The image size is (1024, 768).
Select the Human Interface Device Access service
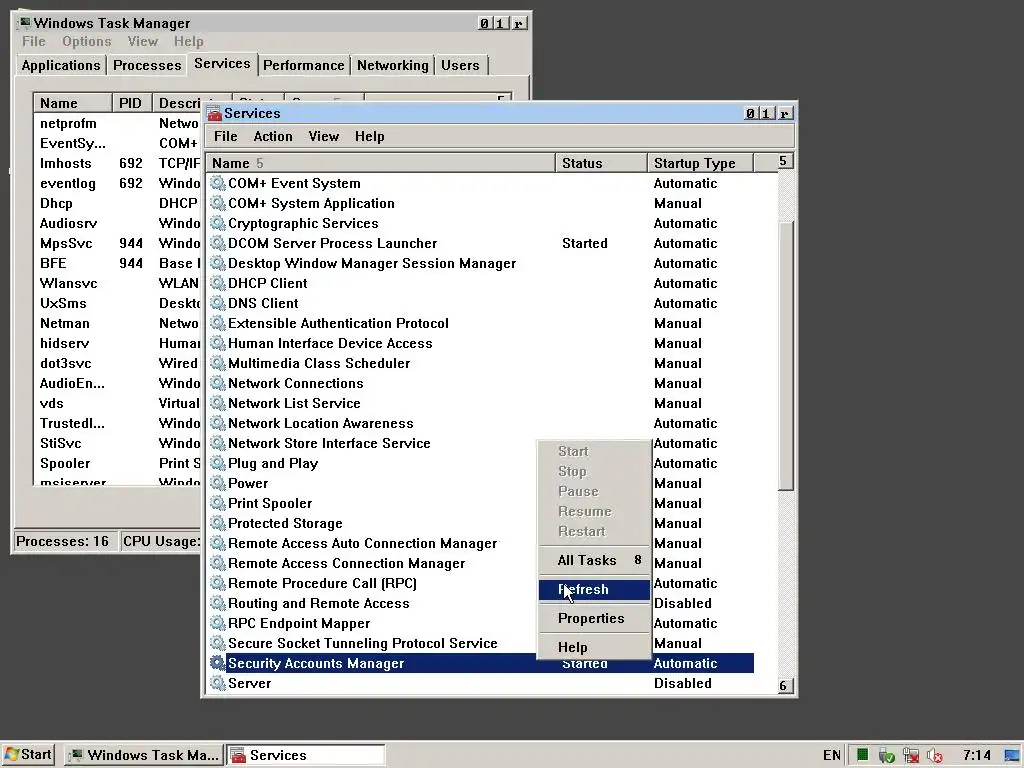coord(480,344)
